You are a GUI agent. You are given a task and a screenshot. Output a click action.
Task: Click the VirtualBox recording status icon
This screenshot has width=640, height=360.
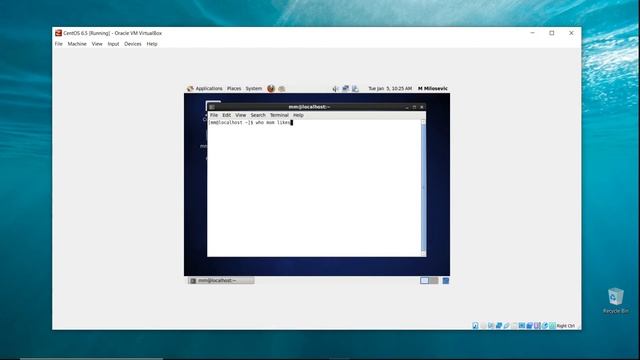tap(529, 326)
